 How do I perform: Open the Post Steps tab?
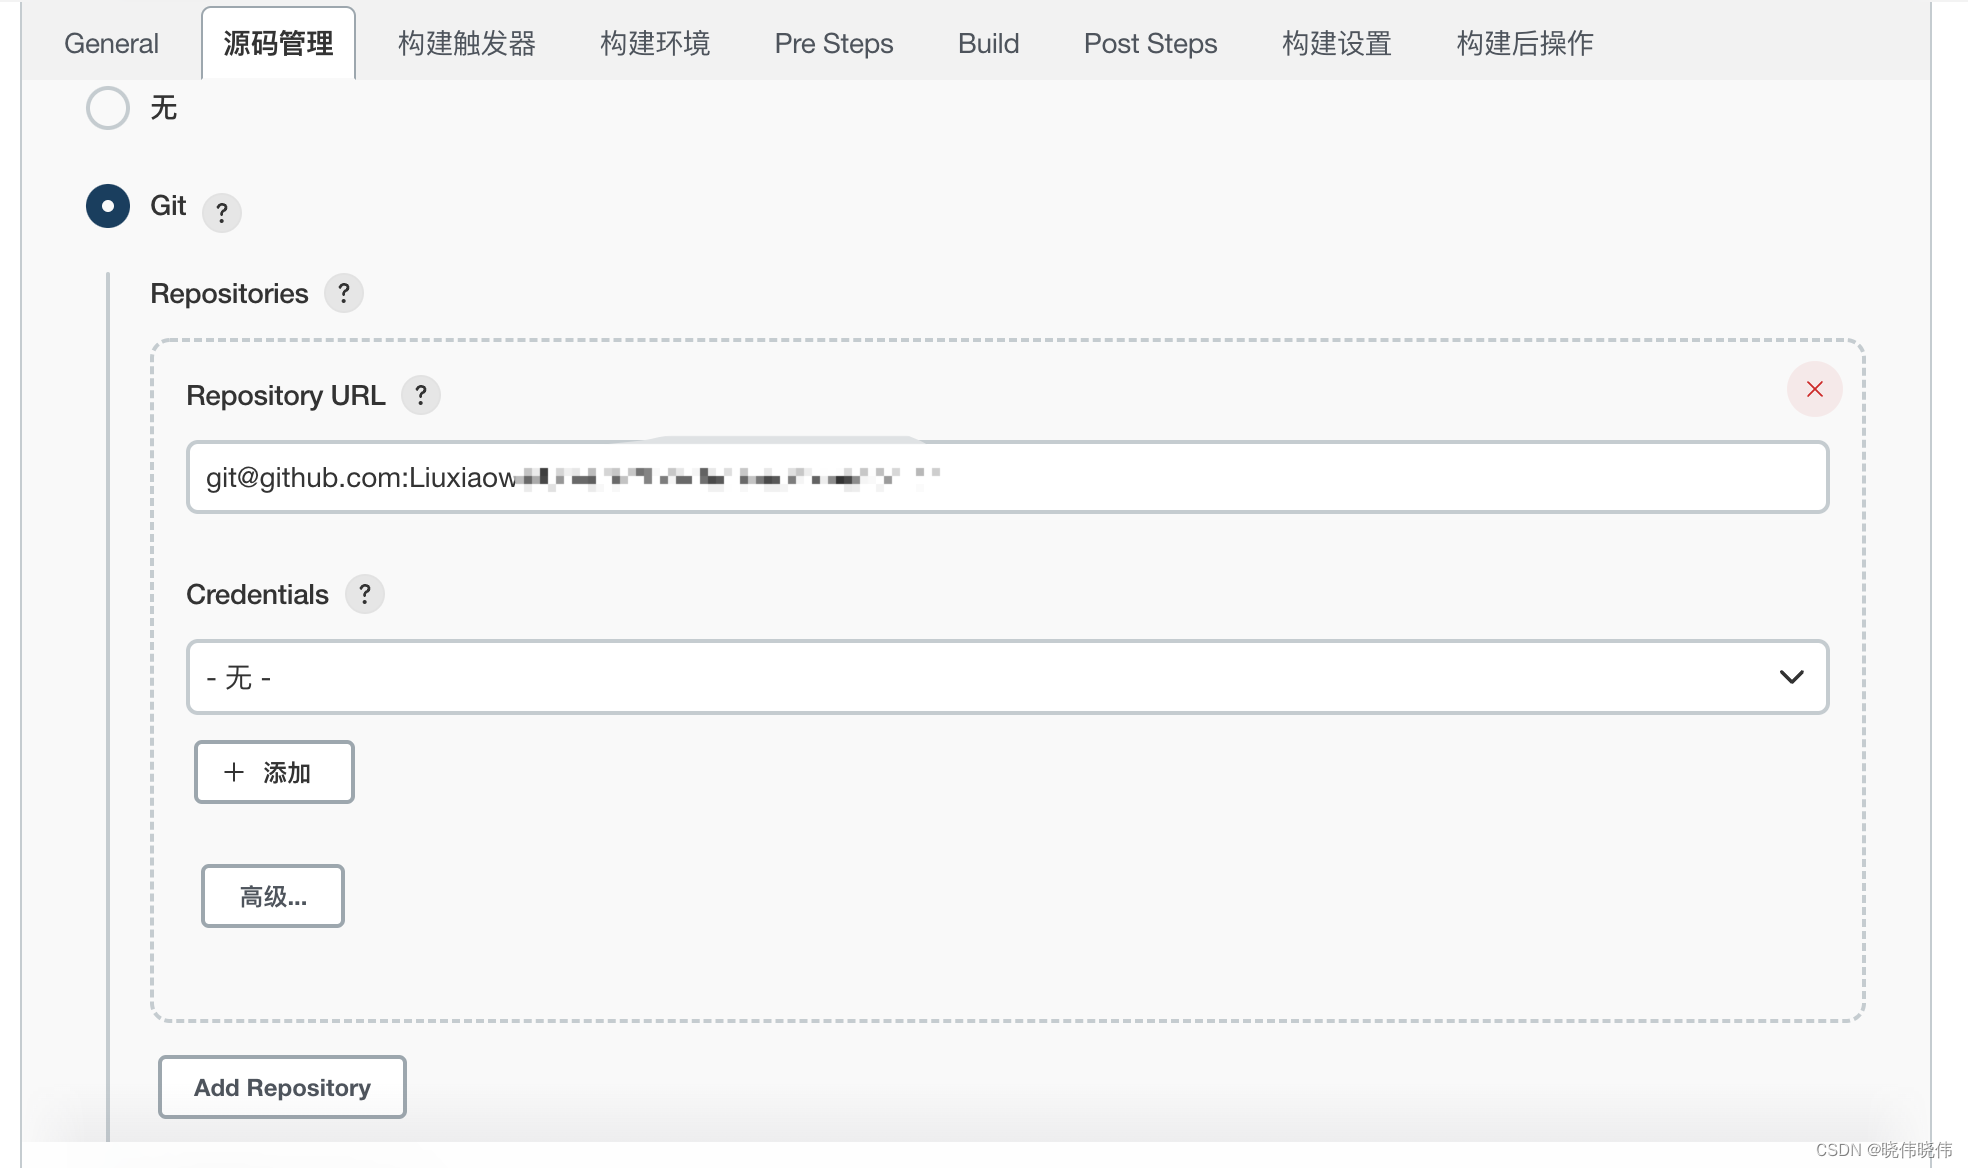click(1150, 44)
